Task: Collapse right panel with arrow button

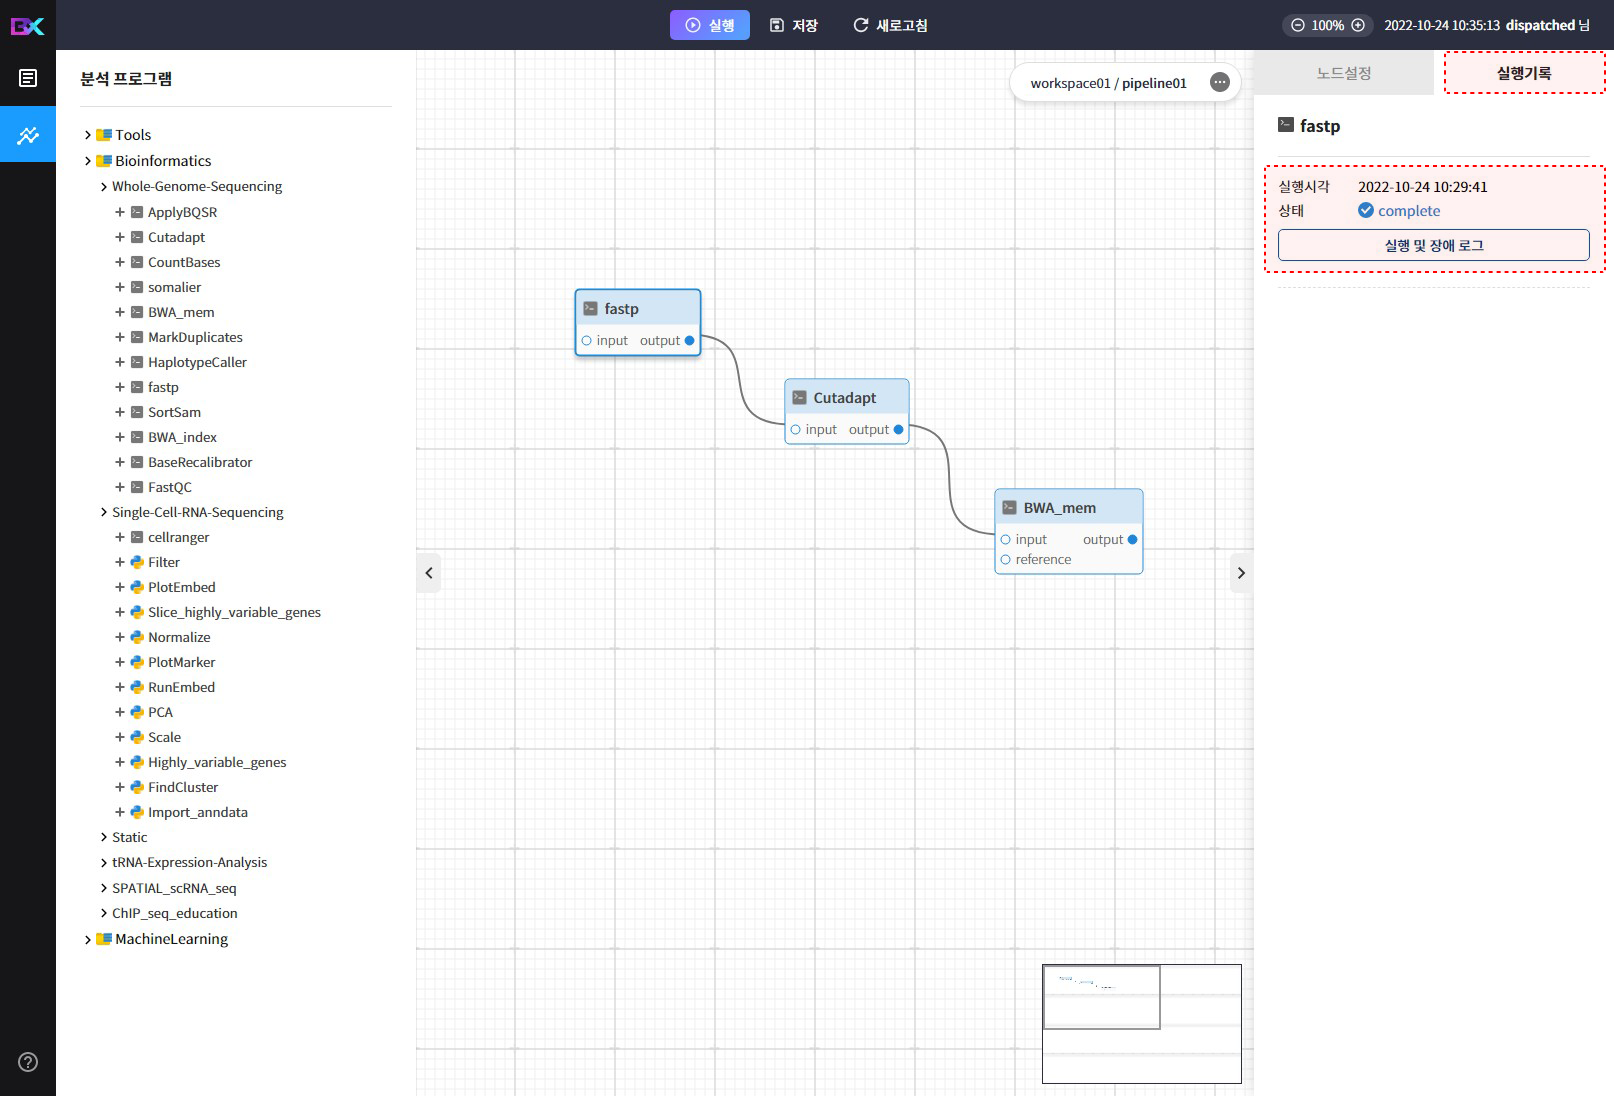Action: click(x=1241, y=573)
